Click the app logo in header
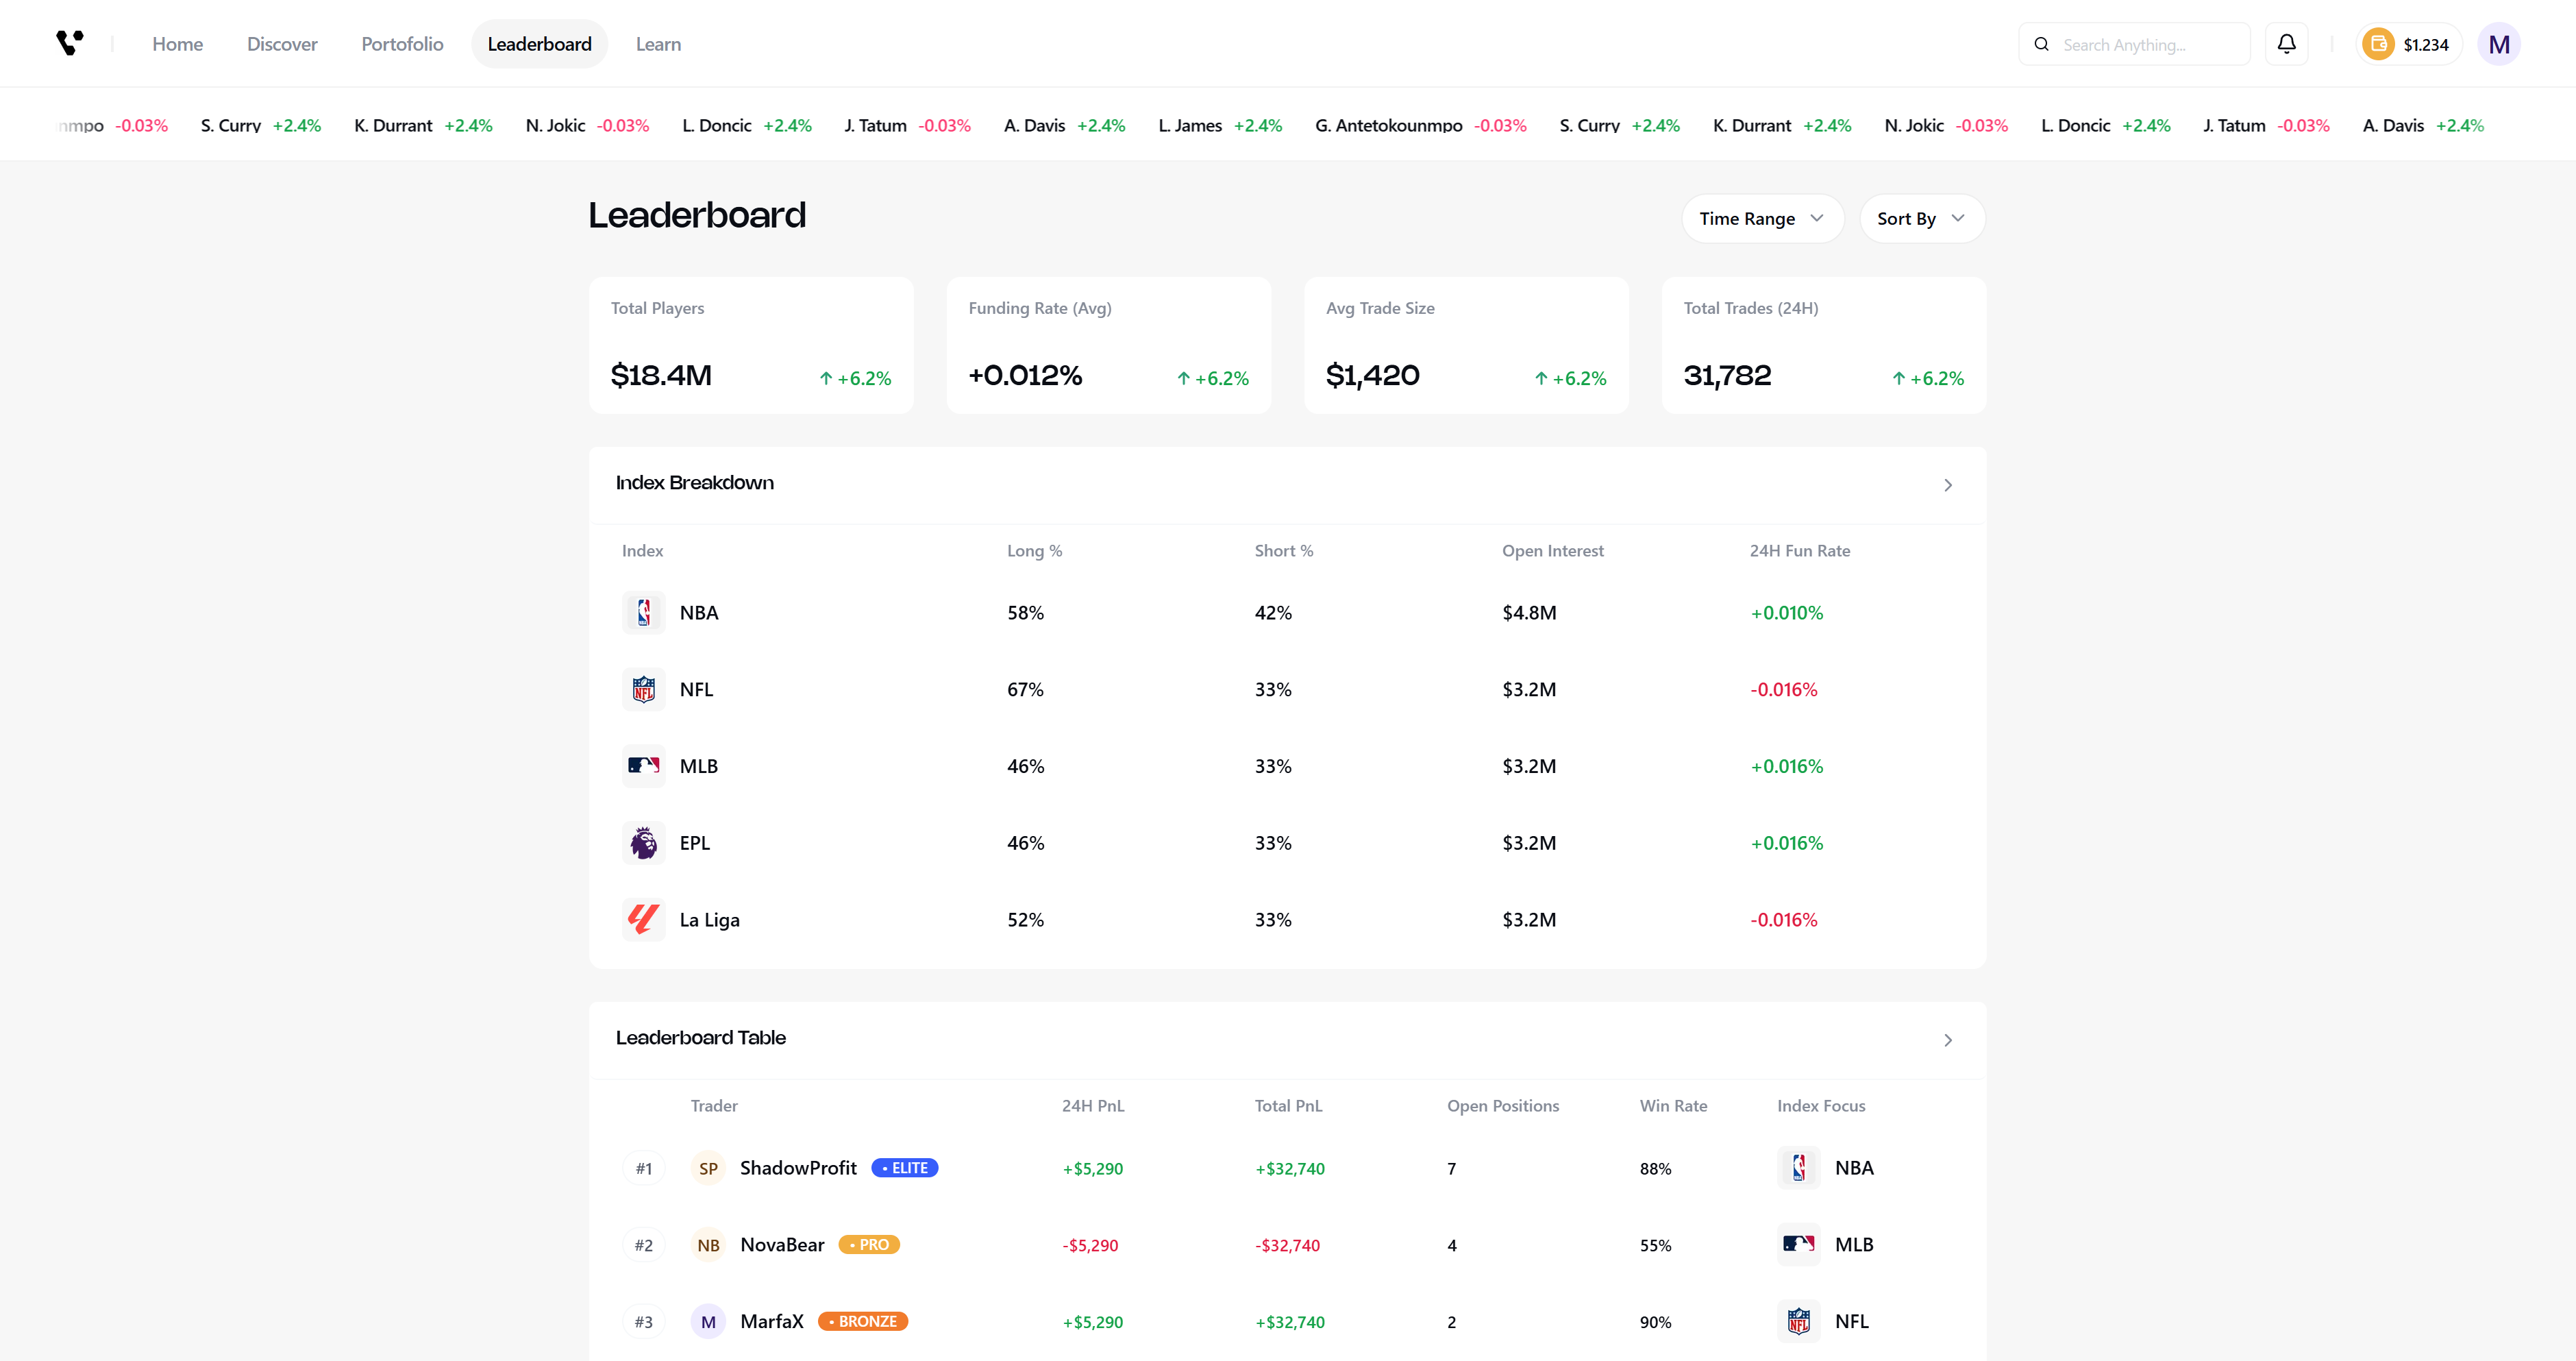The height and width of the screenshot is (1361, 2576). point(69,43)
